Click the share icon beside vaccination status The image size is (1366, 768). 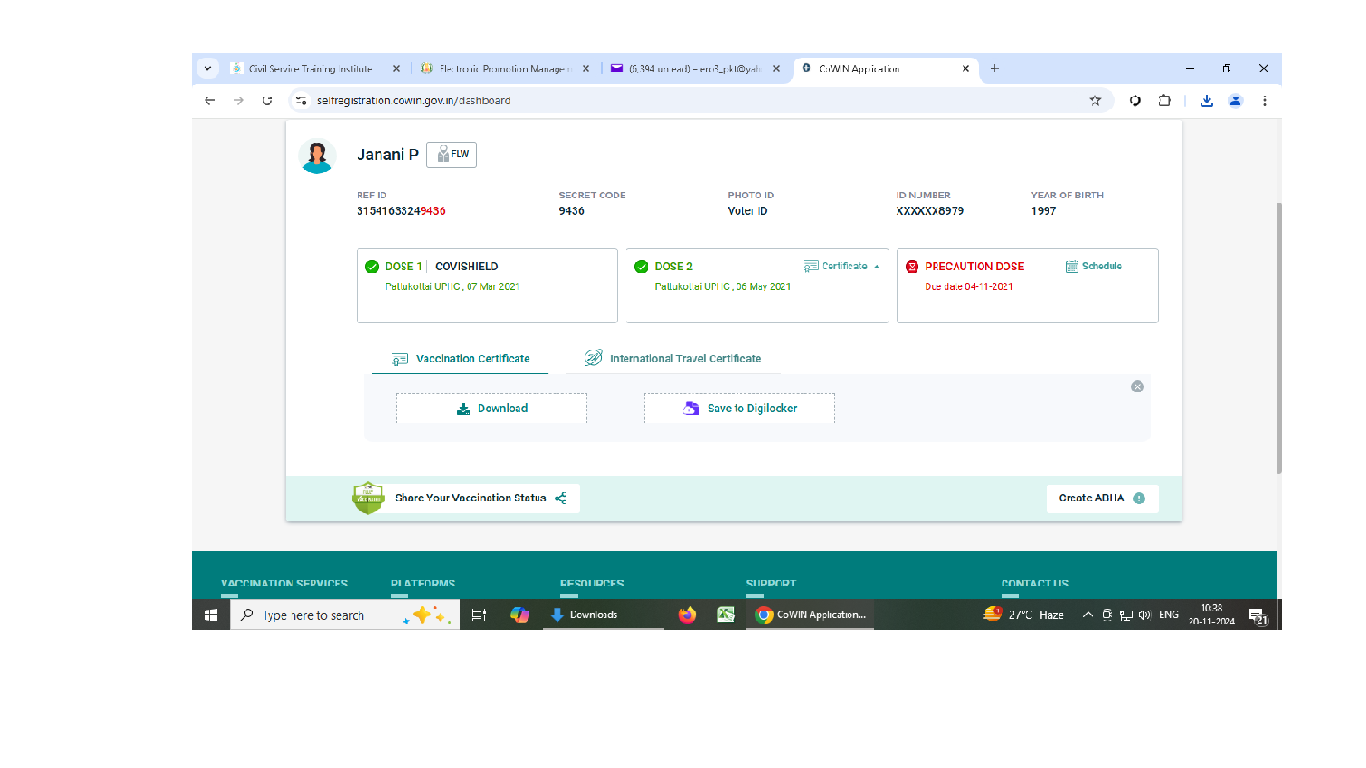561,498
